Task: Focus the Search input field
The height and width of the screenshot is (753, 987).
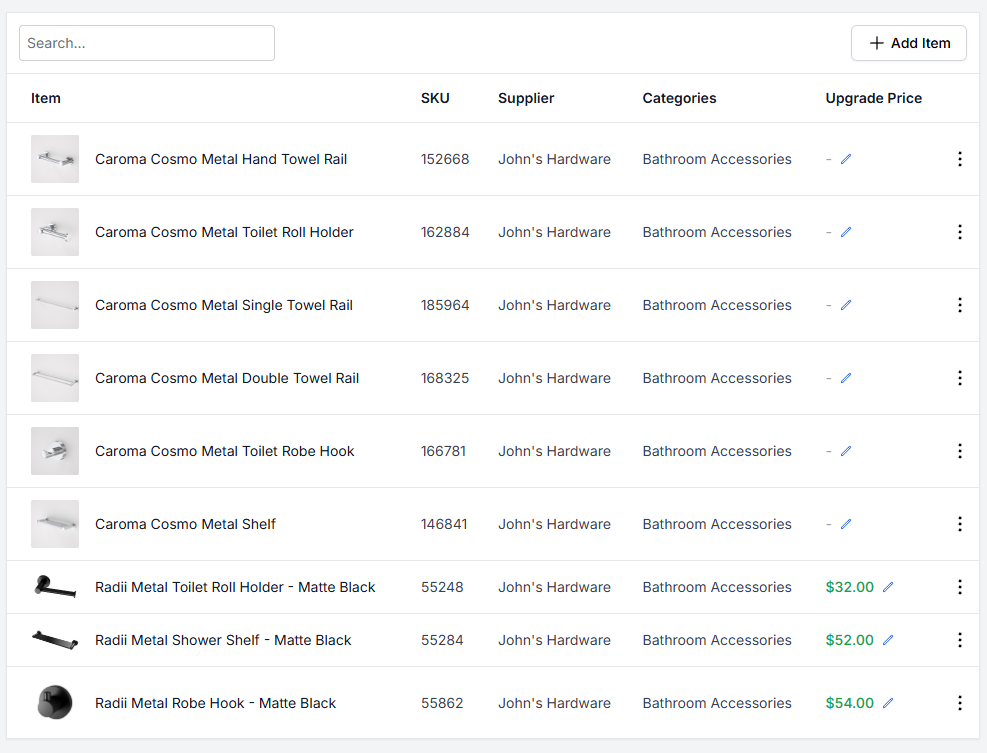Action: [147, 43]
